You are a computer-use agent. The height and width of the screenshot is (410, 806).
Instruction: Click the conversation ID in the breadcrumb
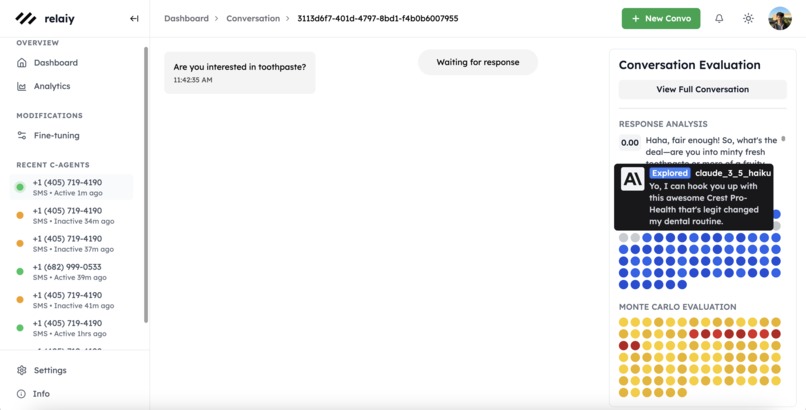378,18
